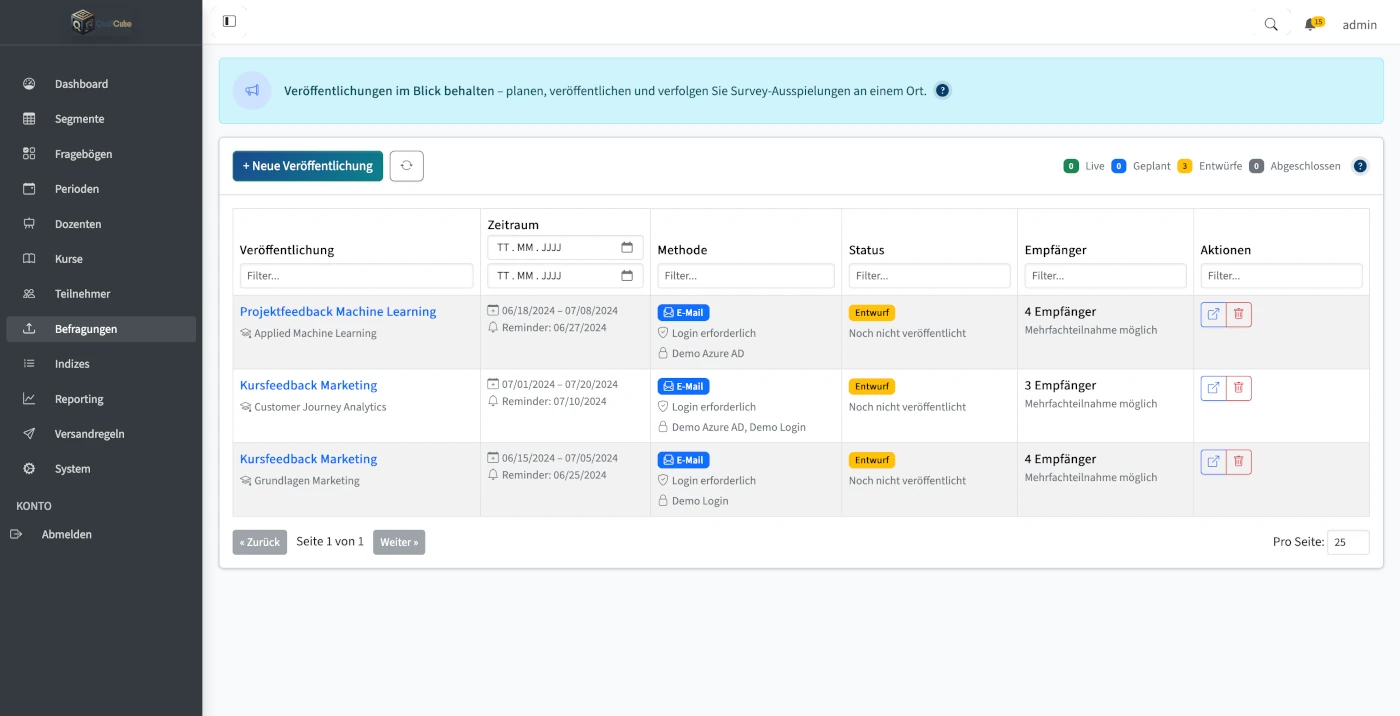Select the Versandregeln paper-plane icon
Image resolution: width=1400 pixels, height=716 pixels.
(x=29, y=433)
